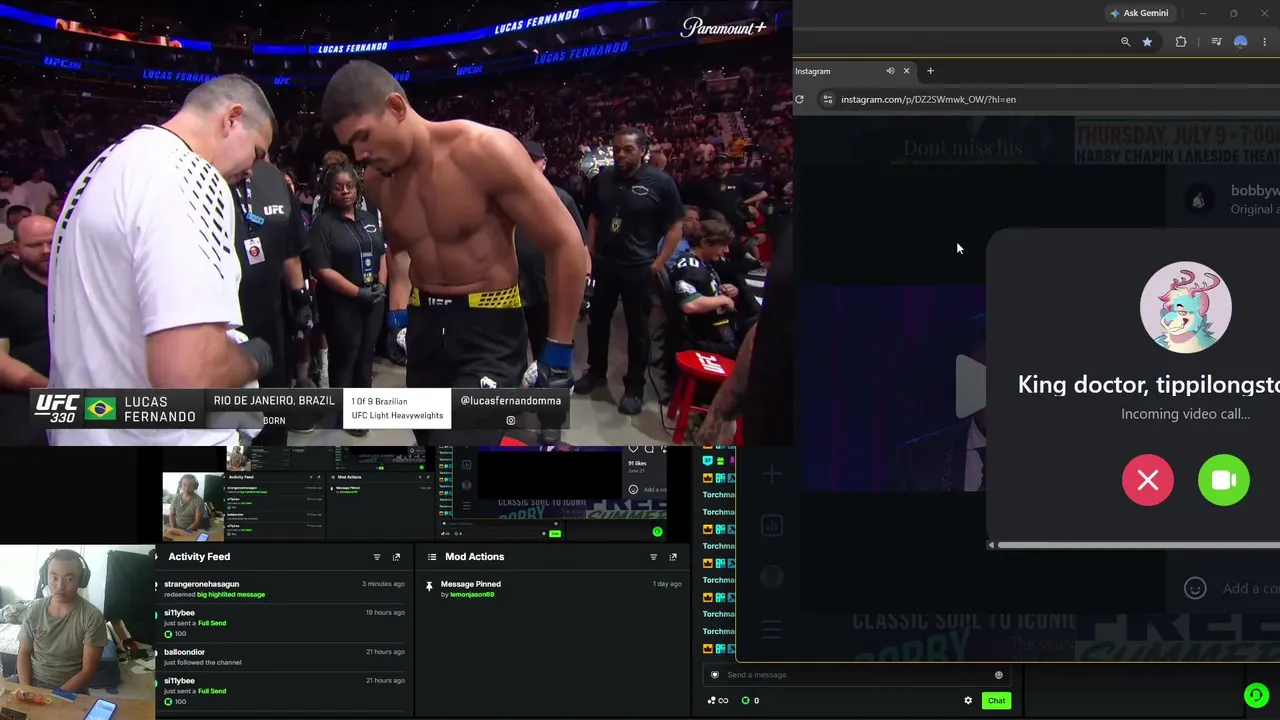Image resolution: width=1280 pixels, height=720 pixels.
Task: Click the instagram.com address bar URL
Action: point(928,99)
